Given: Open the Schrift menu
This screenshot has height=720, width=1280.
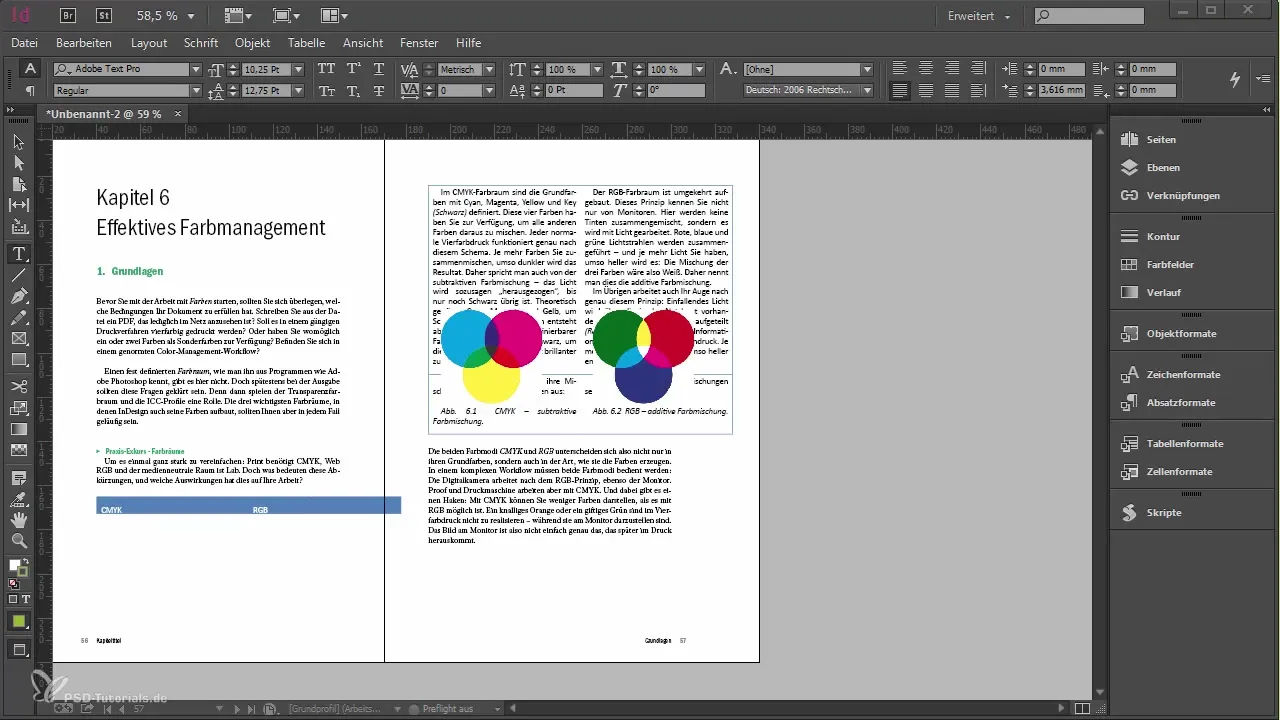Looking at the screenshot, I should click(x=201, y=44).
